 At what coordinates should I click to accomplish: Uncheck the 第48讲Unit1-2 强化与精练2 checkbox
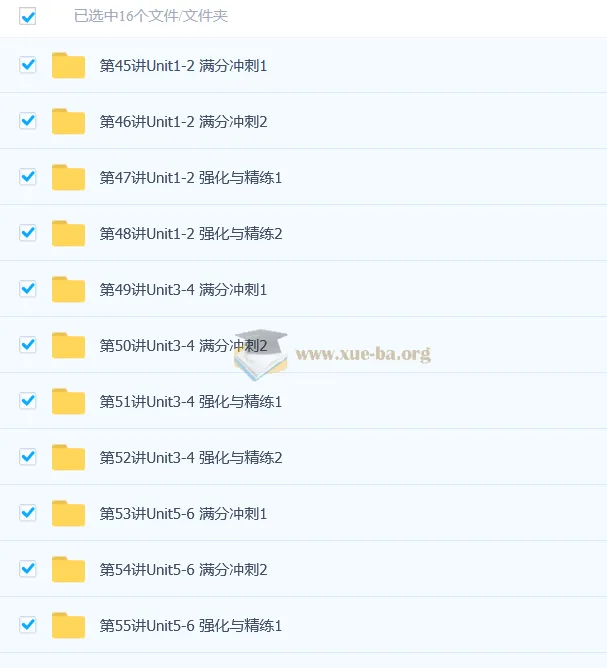tap(28, 233)
